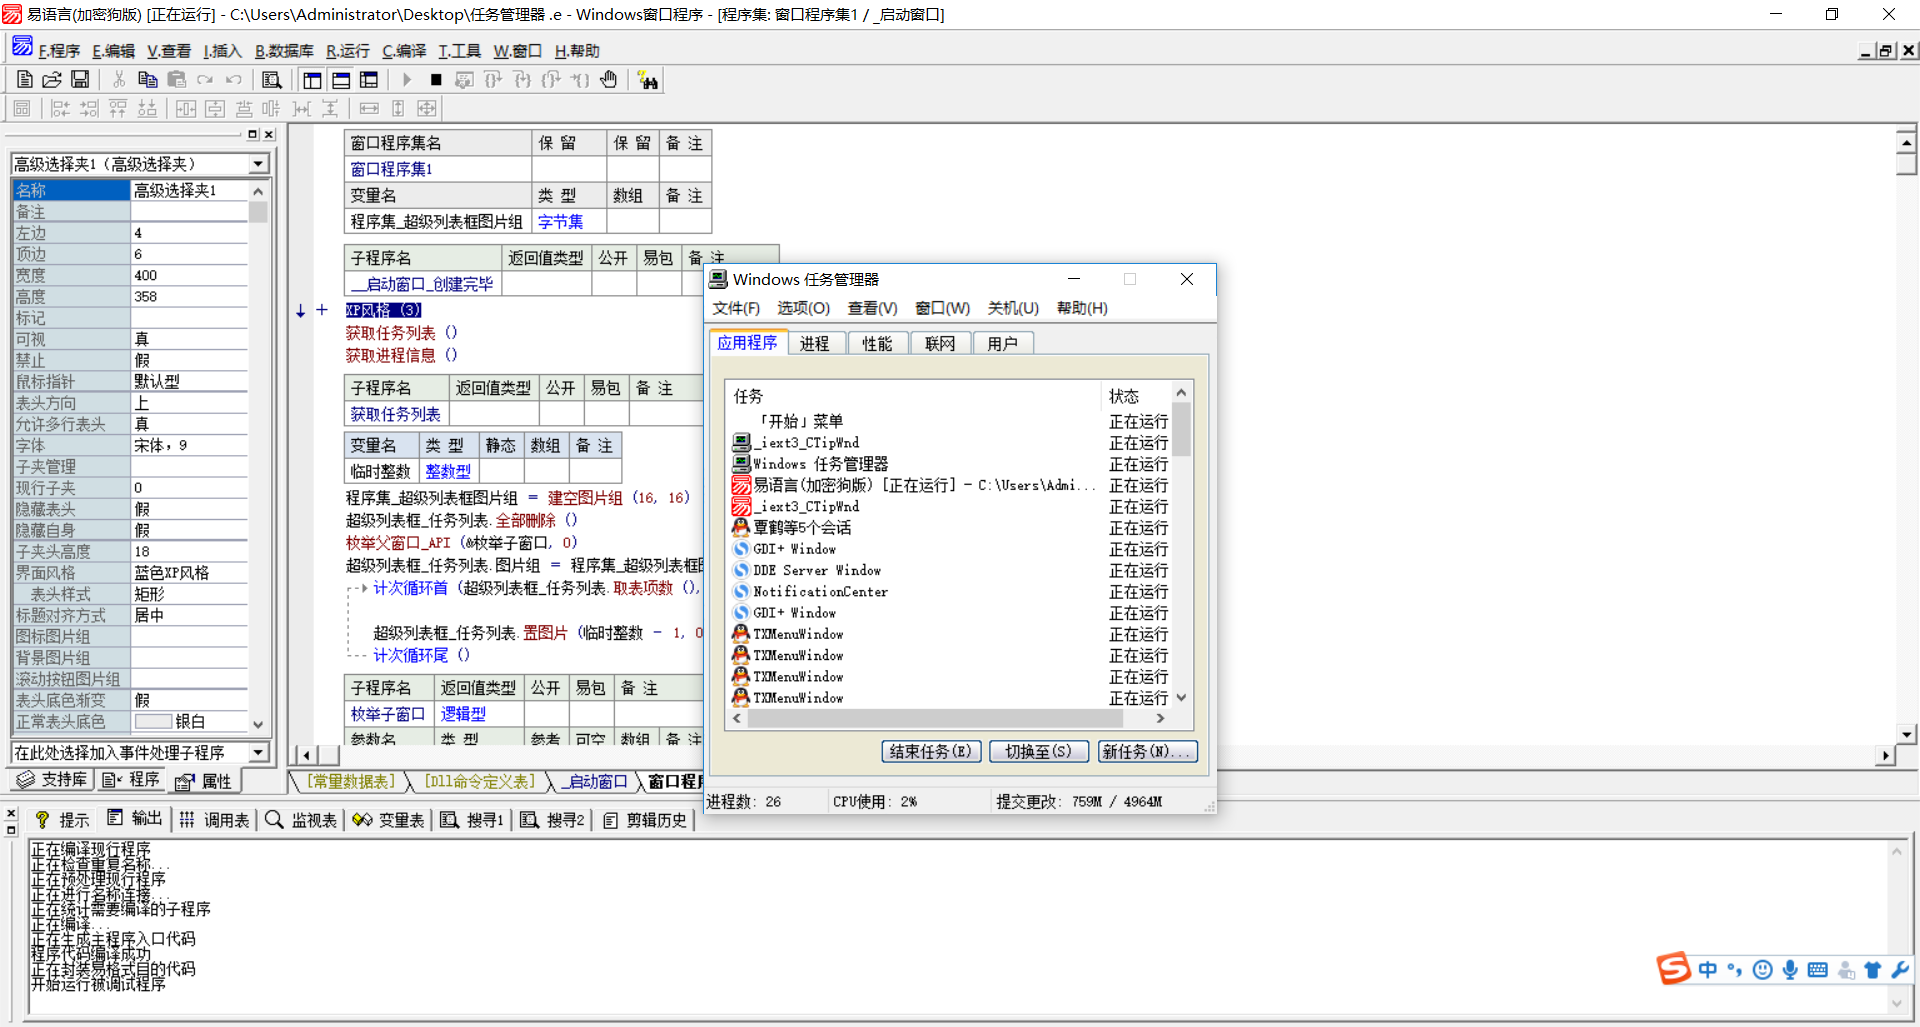The width and height of the screenshot is (1920, 1027).
Task: Click the 新任务(N)... button
Action: pos(1147,751)
